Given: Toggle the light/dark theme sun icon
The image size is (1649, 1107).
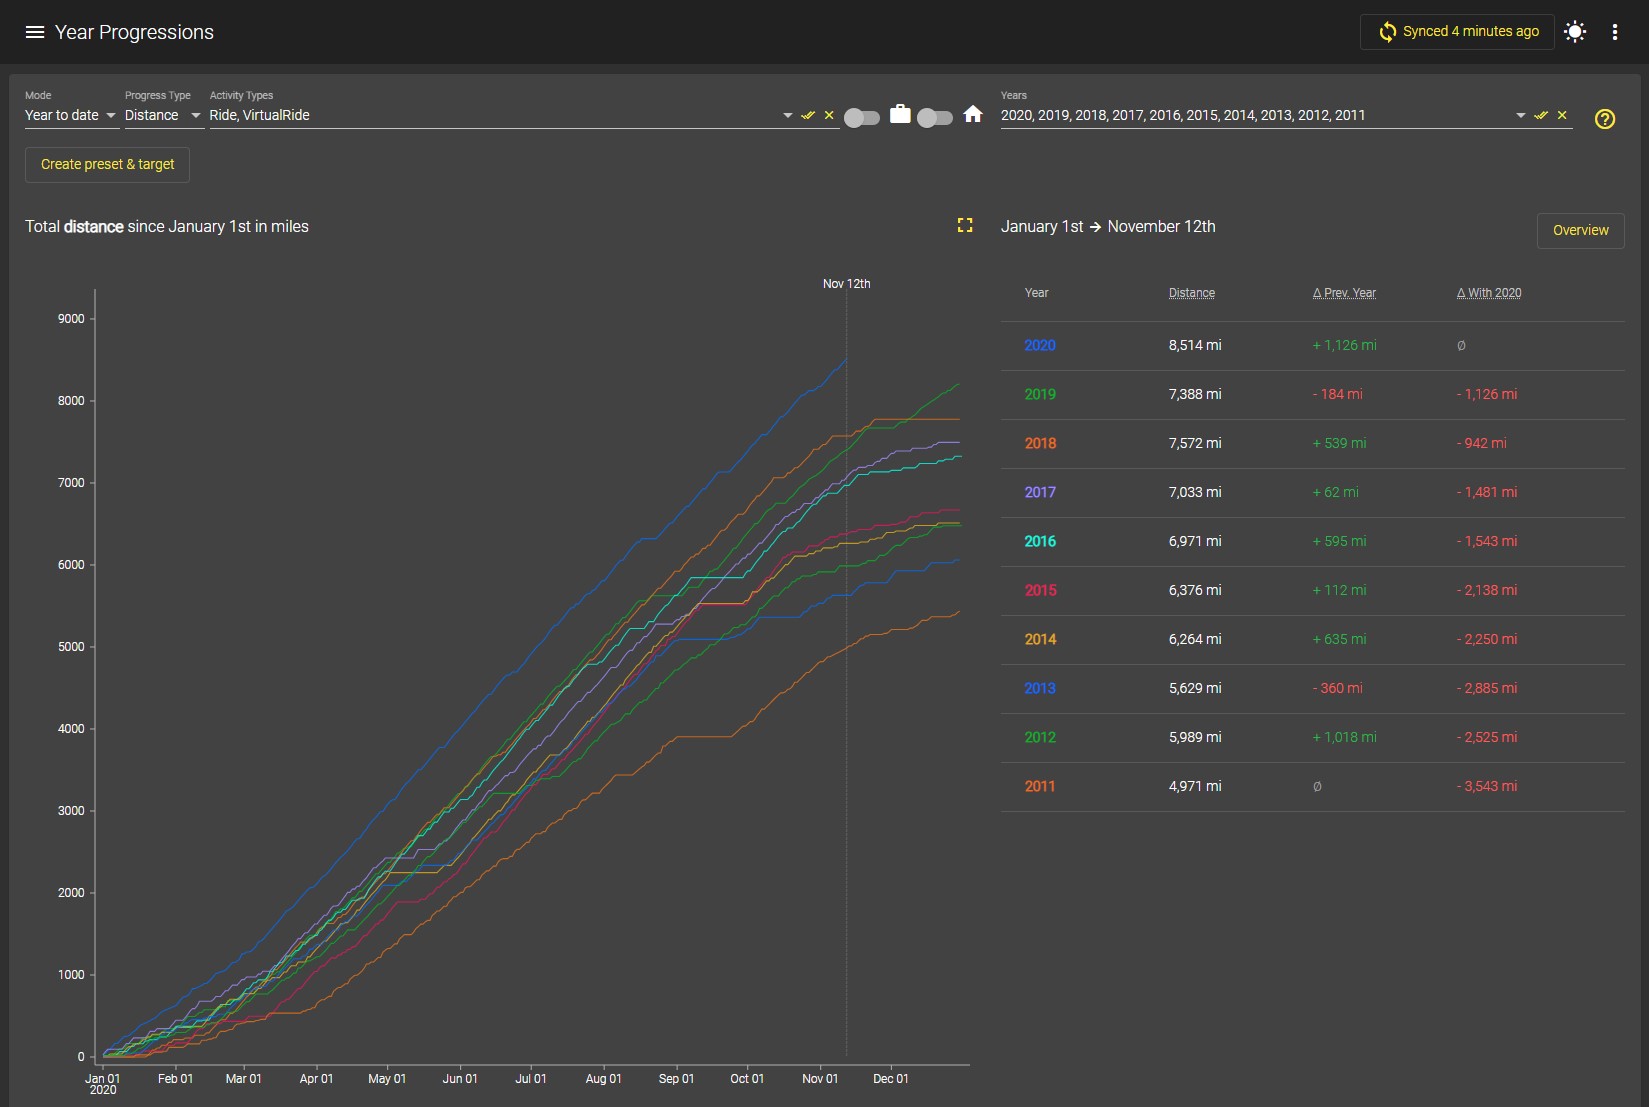Looking at the screenshot, I should 1575,32.
